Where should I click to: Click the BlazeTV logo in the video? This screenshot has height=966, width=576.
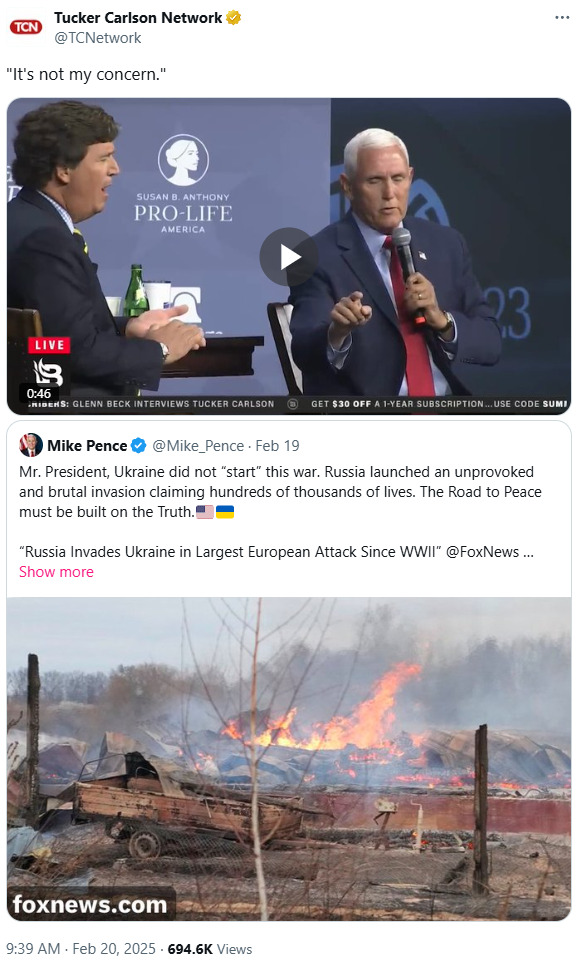coord(47,371)
